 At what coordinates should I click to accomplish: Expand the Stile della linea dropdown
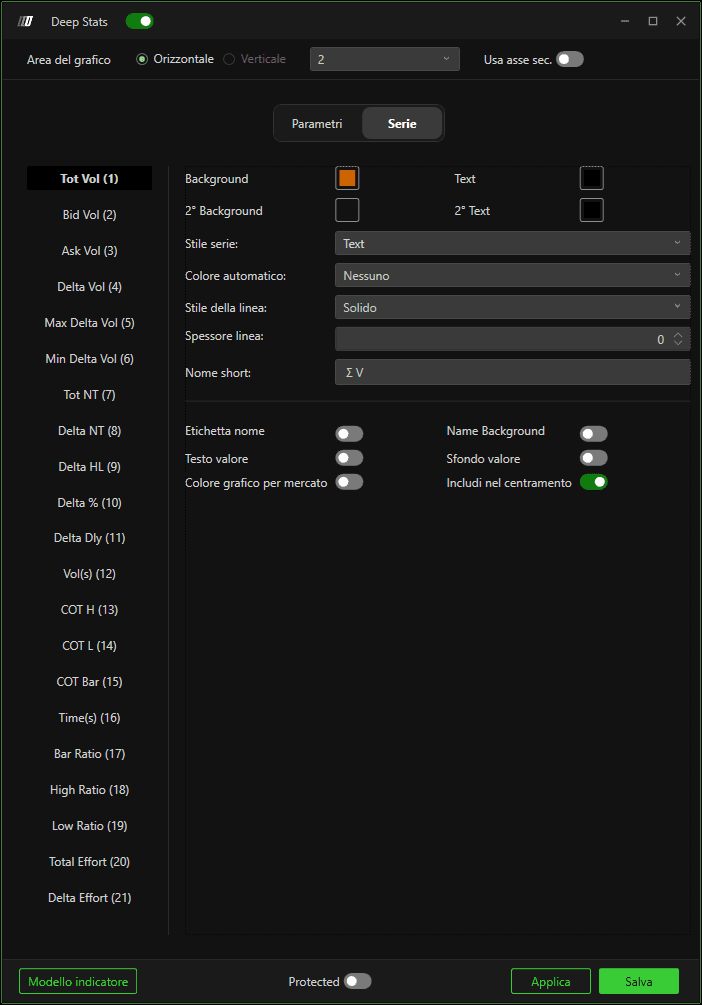coord(512,308)
